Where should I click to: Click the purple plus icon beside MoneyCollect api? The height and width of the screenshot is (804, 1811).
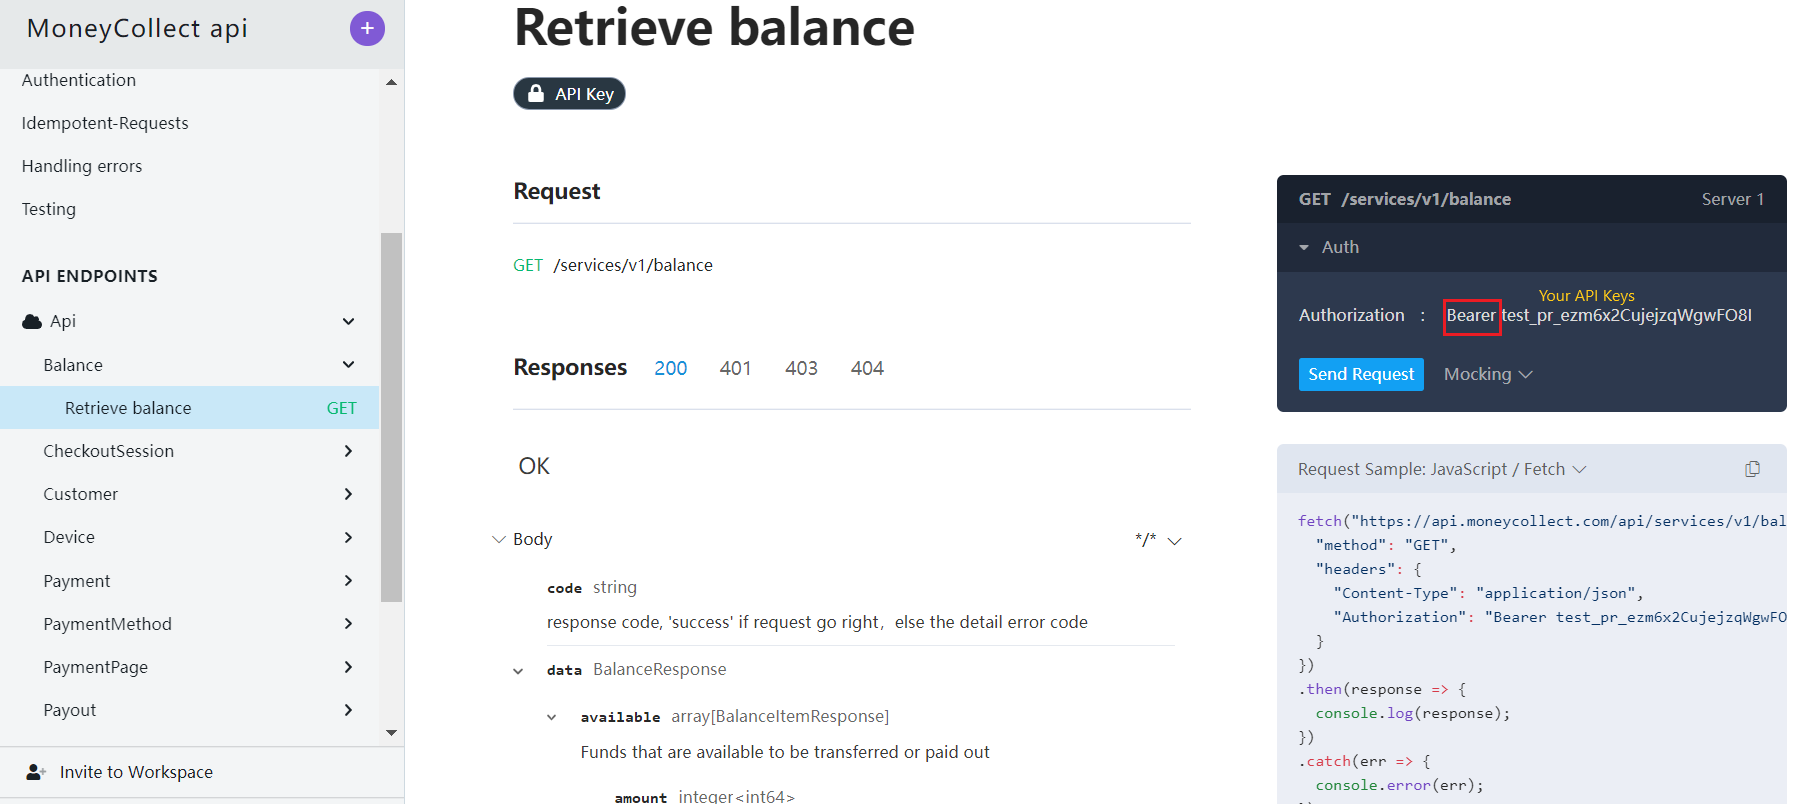tap(367, 29)
